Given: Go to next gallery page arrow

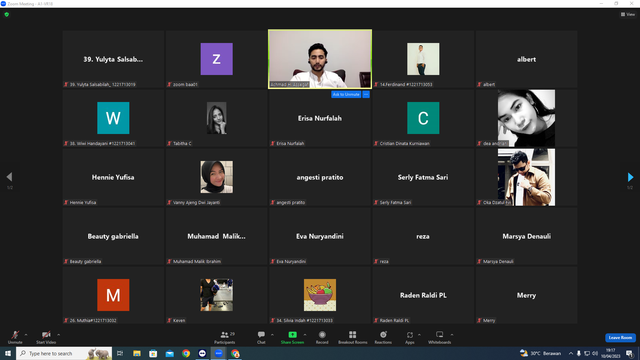Looking at the screenshot, I should [x=630, y=177].
